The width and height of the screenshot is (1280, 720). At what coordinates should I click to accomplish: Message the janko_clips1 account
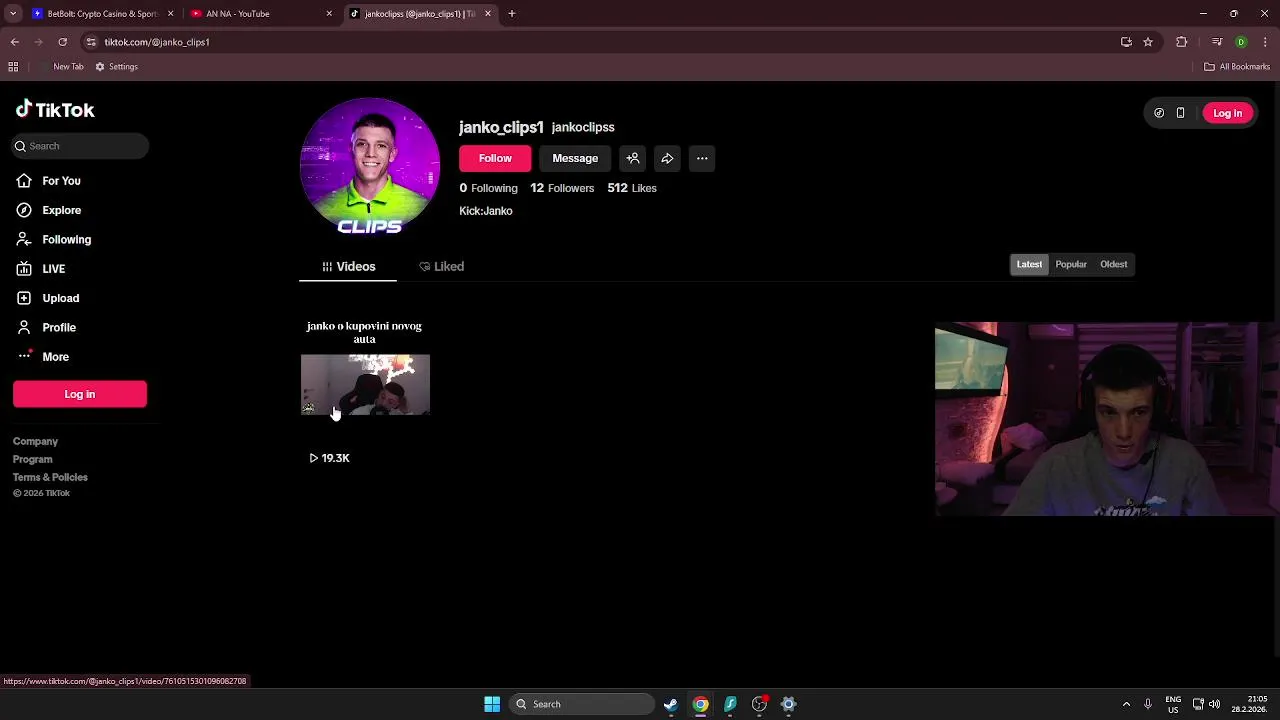coord(575,158)
